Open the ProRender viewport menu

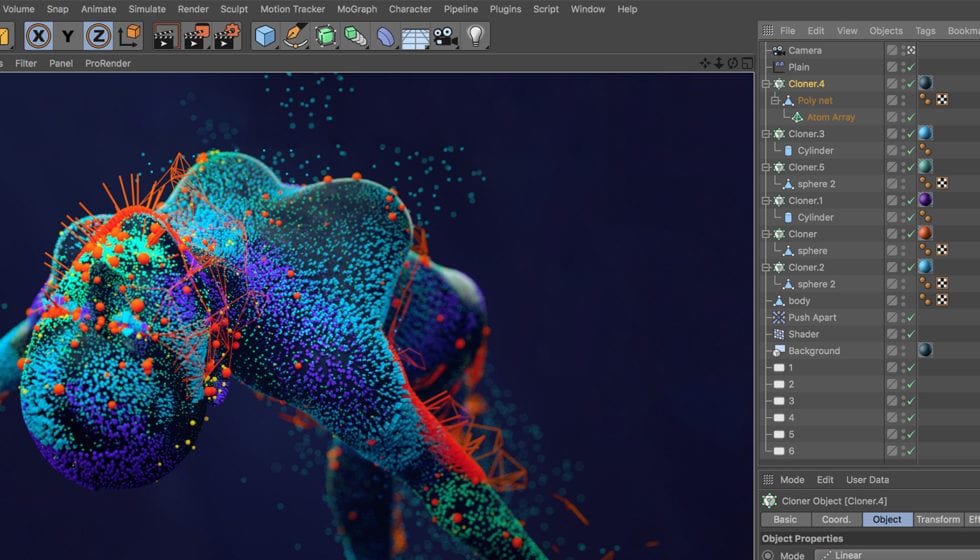(108, 63)
